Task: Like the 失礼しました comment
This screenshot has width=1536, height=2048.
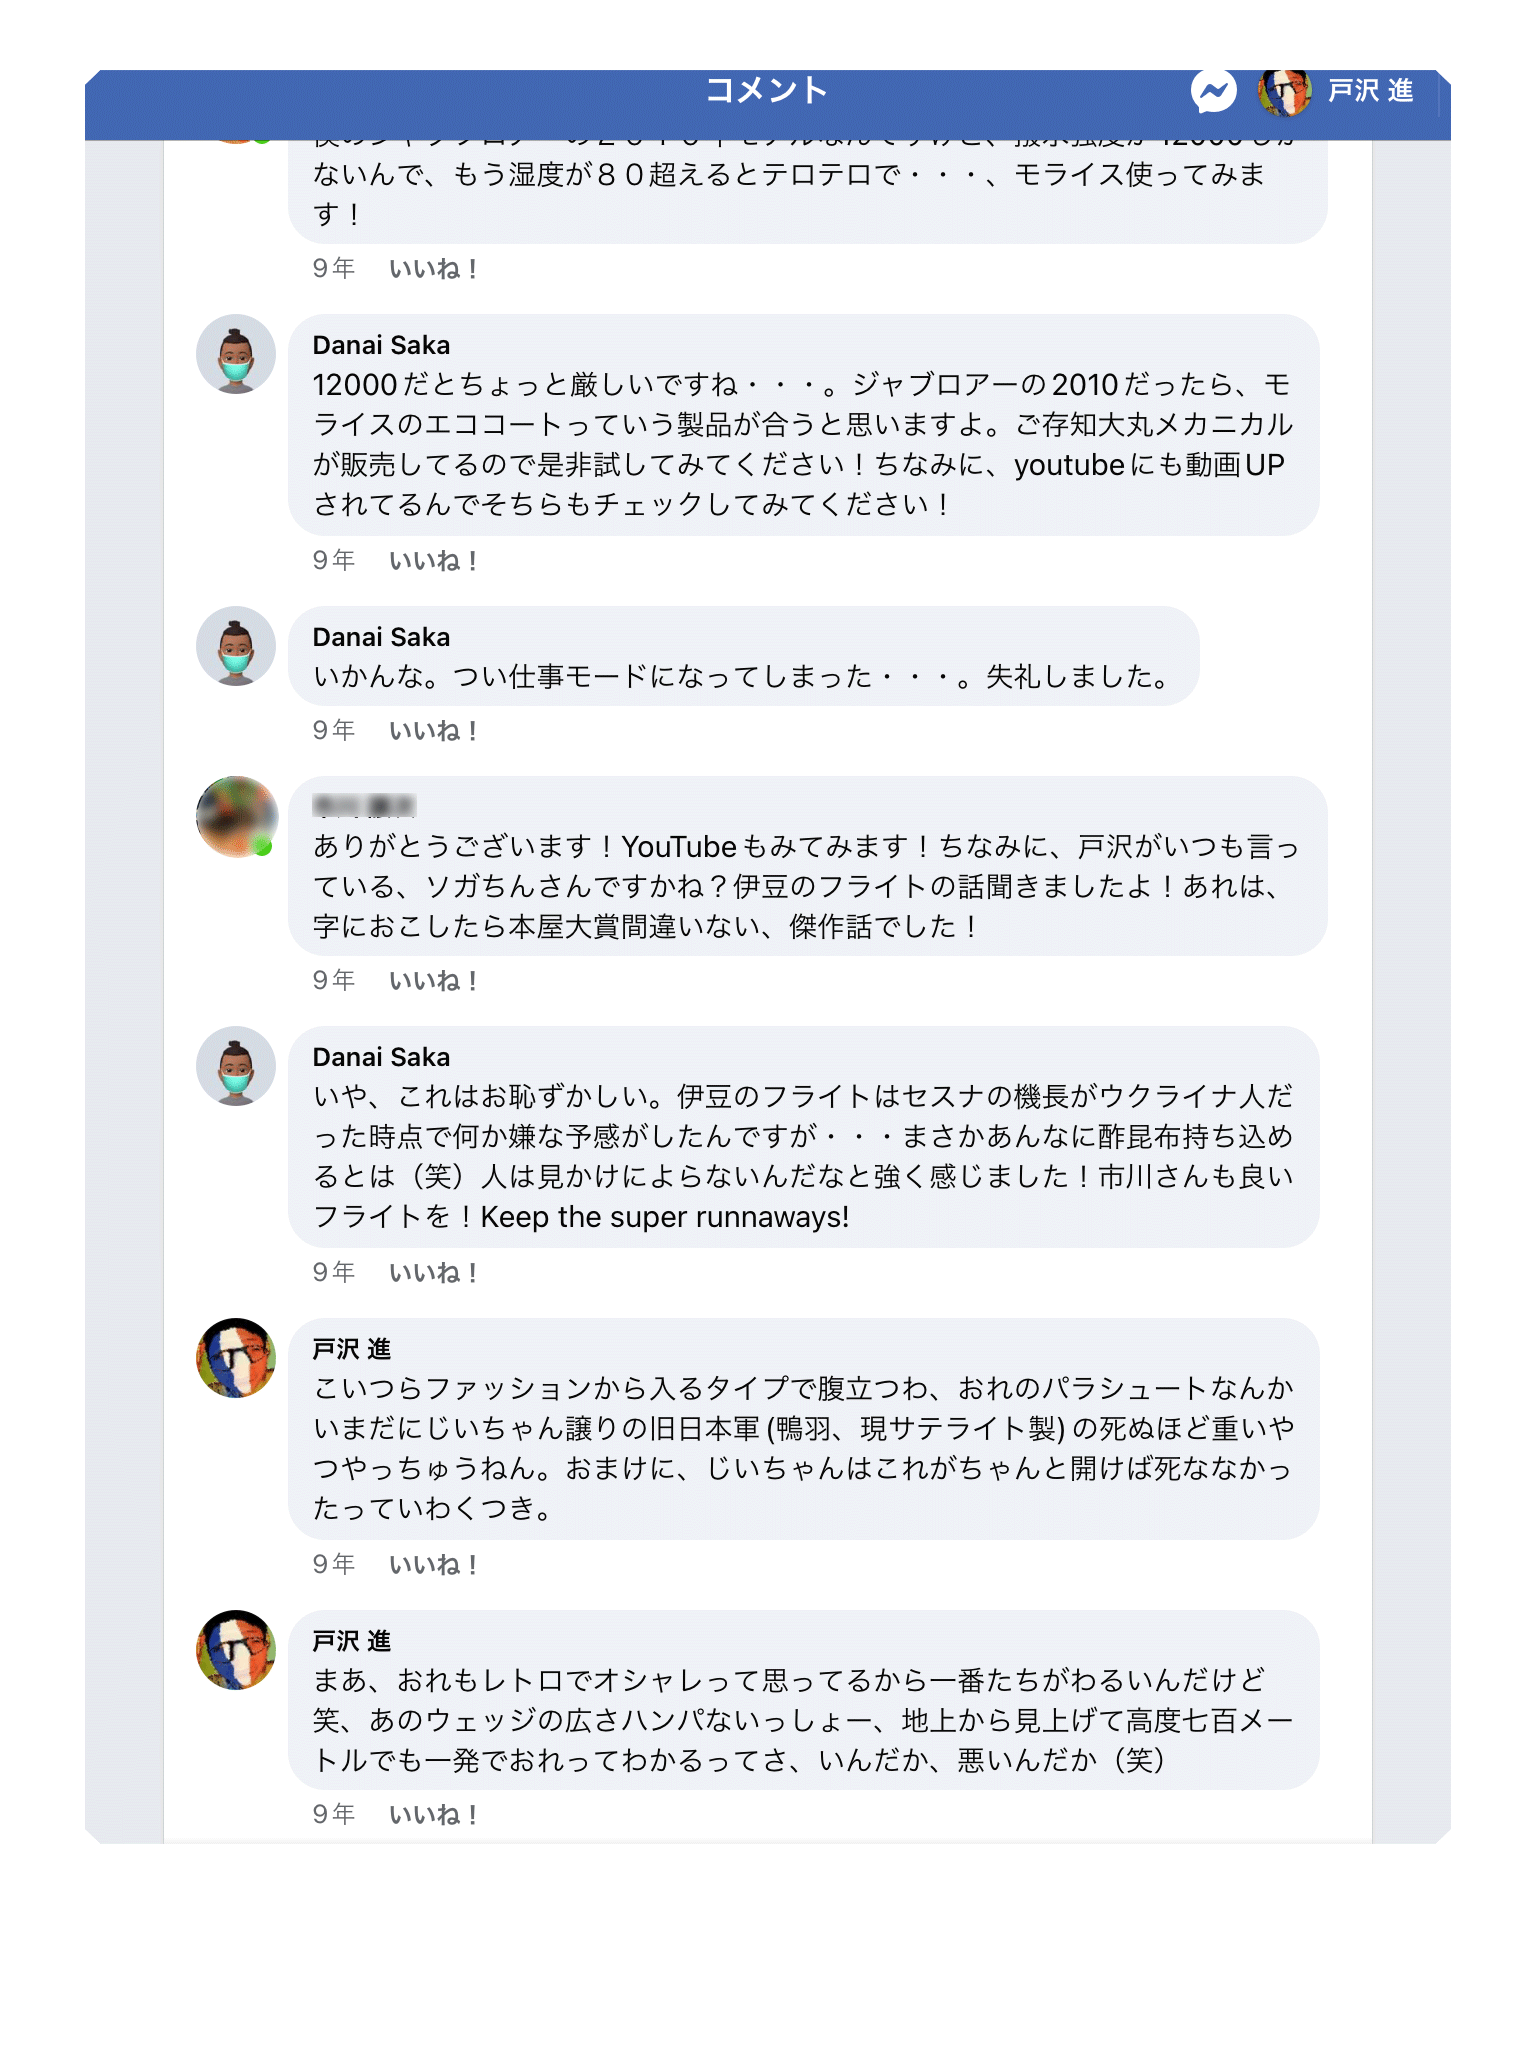Action: click(433, 731)
